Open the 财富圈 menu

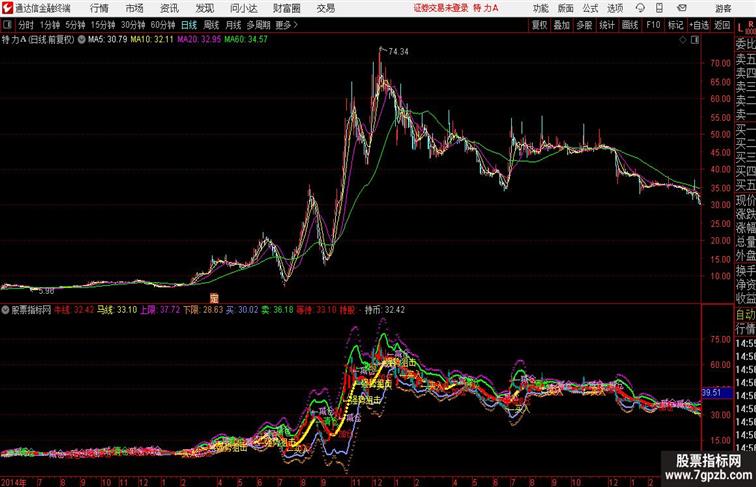pyautogui.click(x=286, y=8)
